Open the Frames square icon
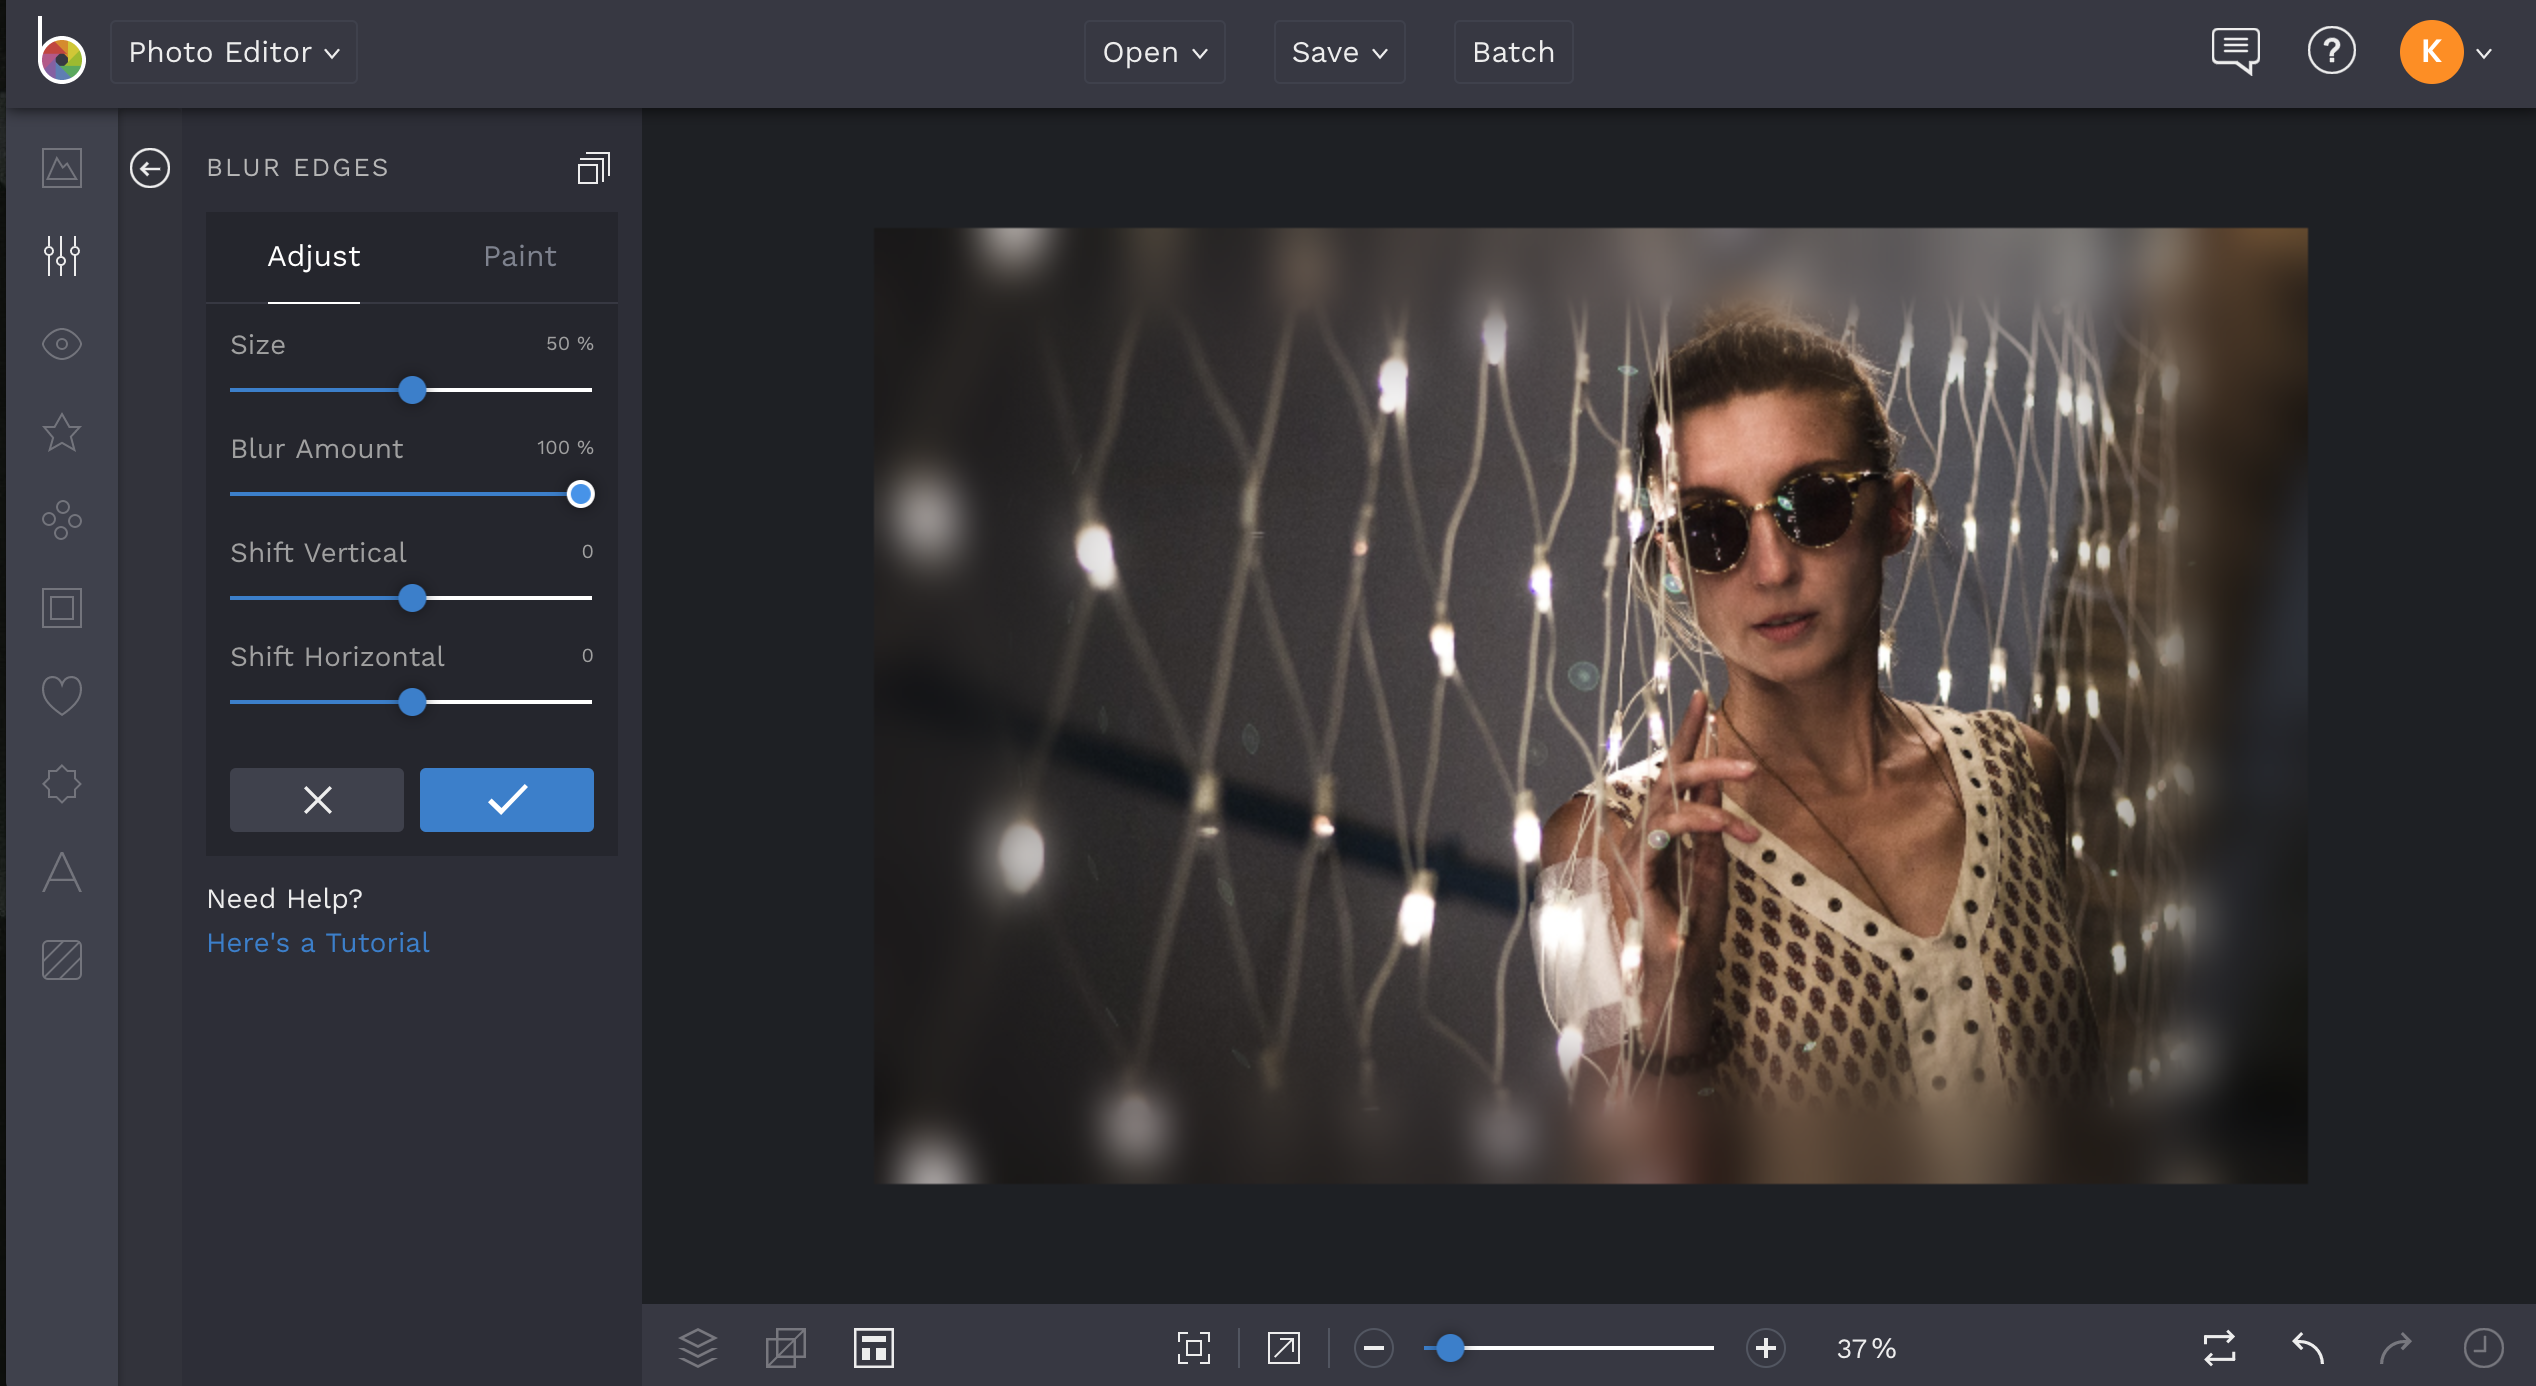Viewport: 2536px width, 1386px height. coord(62,608)
